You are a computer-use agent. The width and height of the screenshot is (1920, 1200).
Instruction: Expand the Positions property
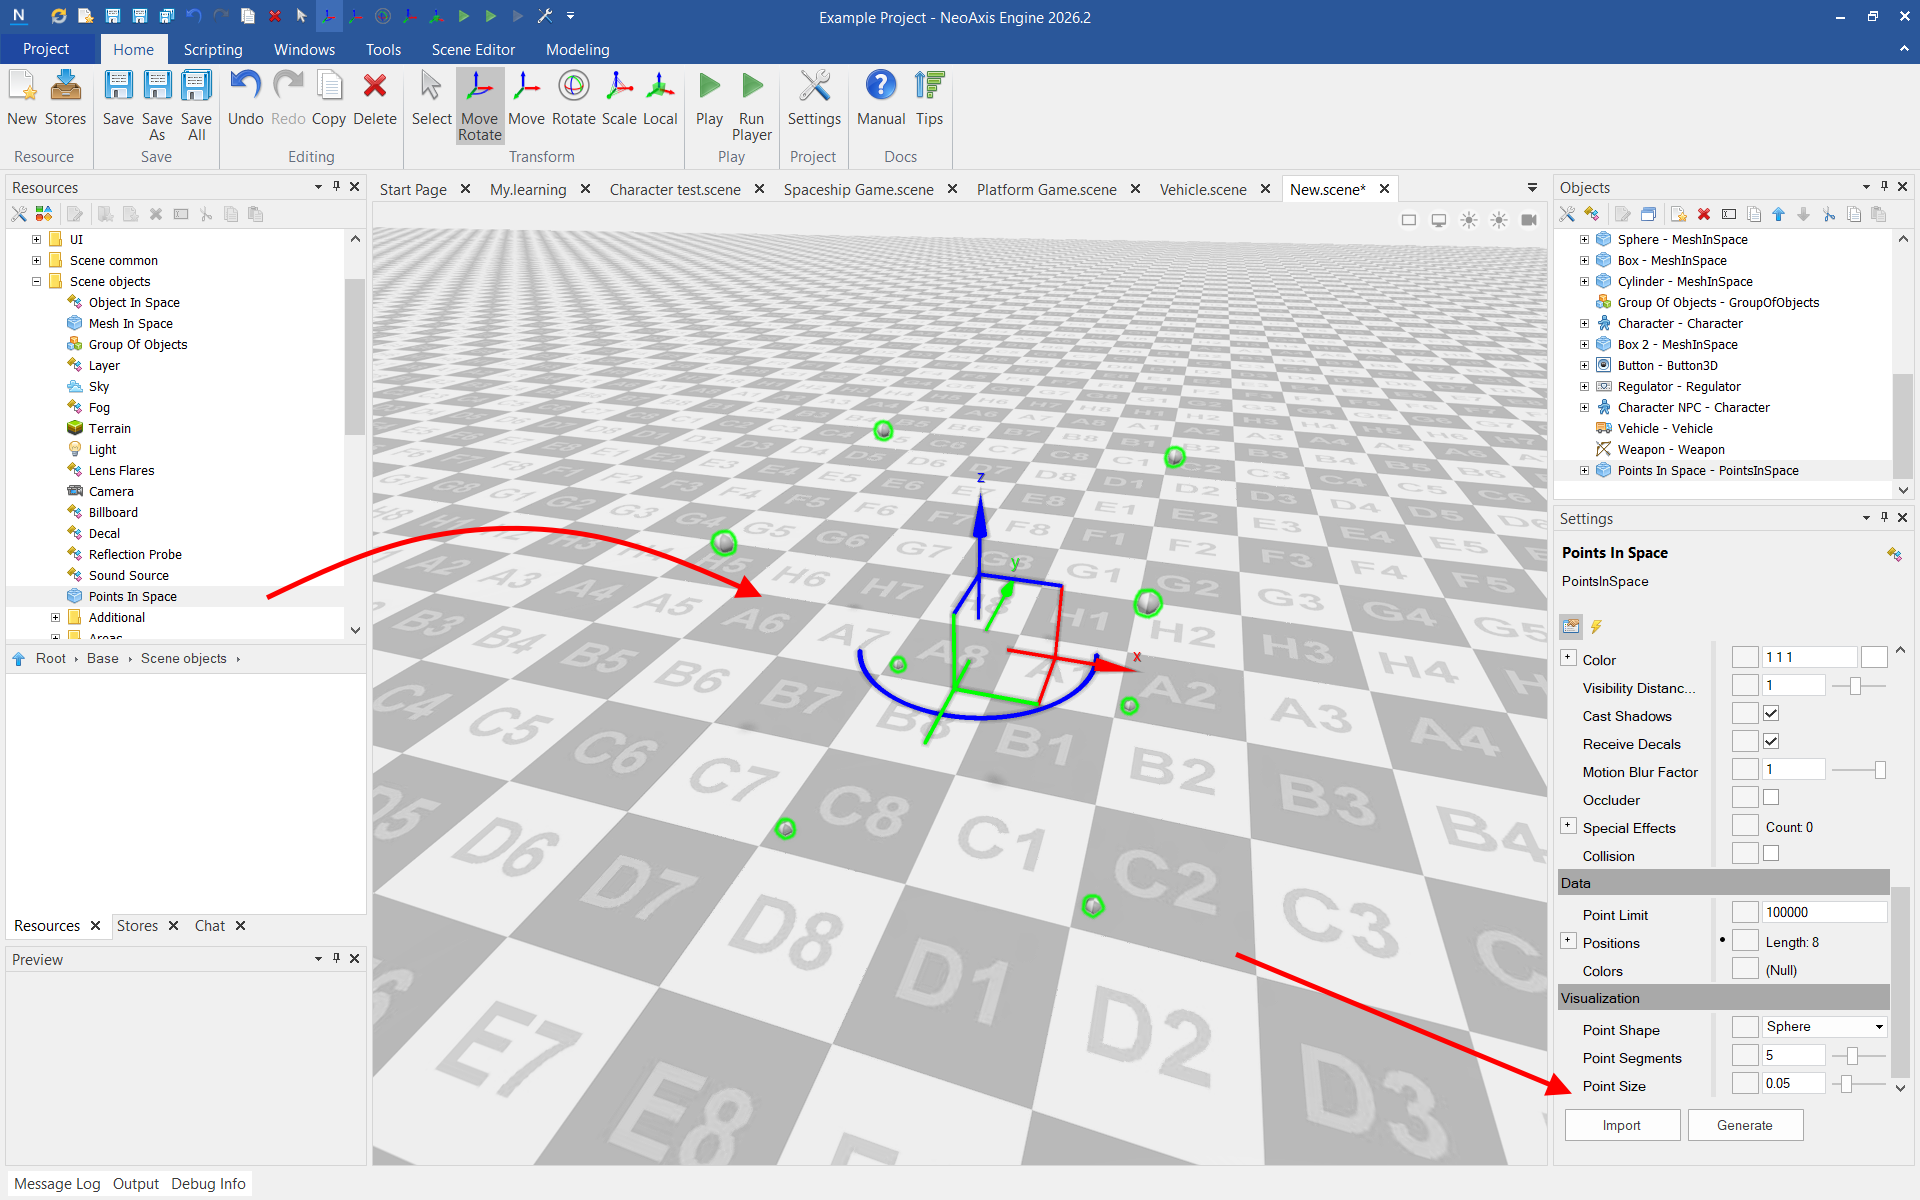(1568, 940)
